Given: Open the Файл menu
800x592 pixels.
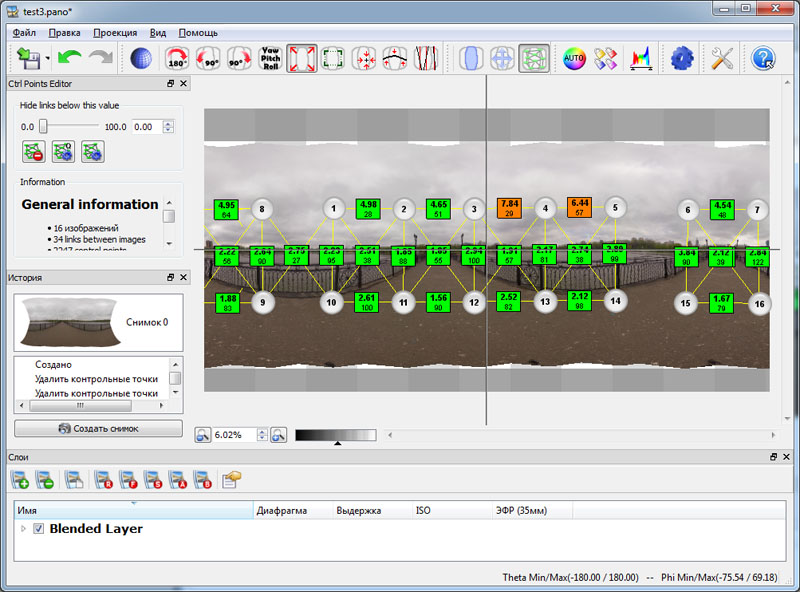Looking at the screenshot, I should (24, 33).
